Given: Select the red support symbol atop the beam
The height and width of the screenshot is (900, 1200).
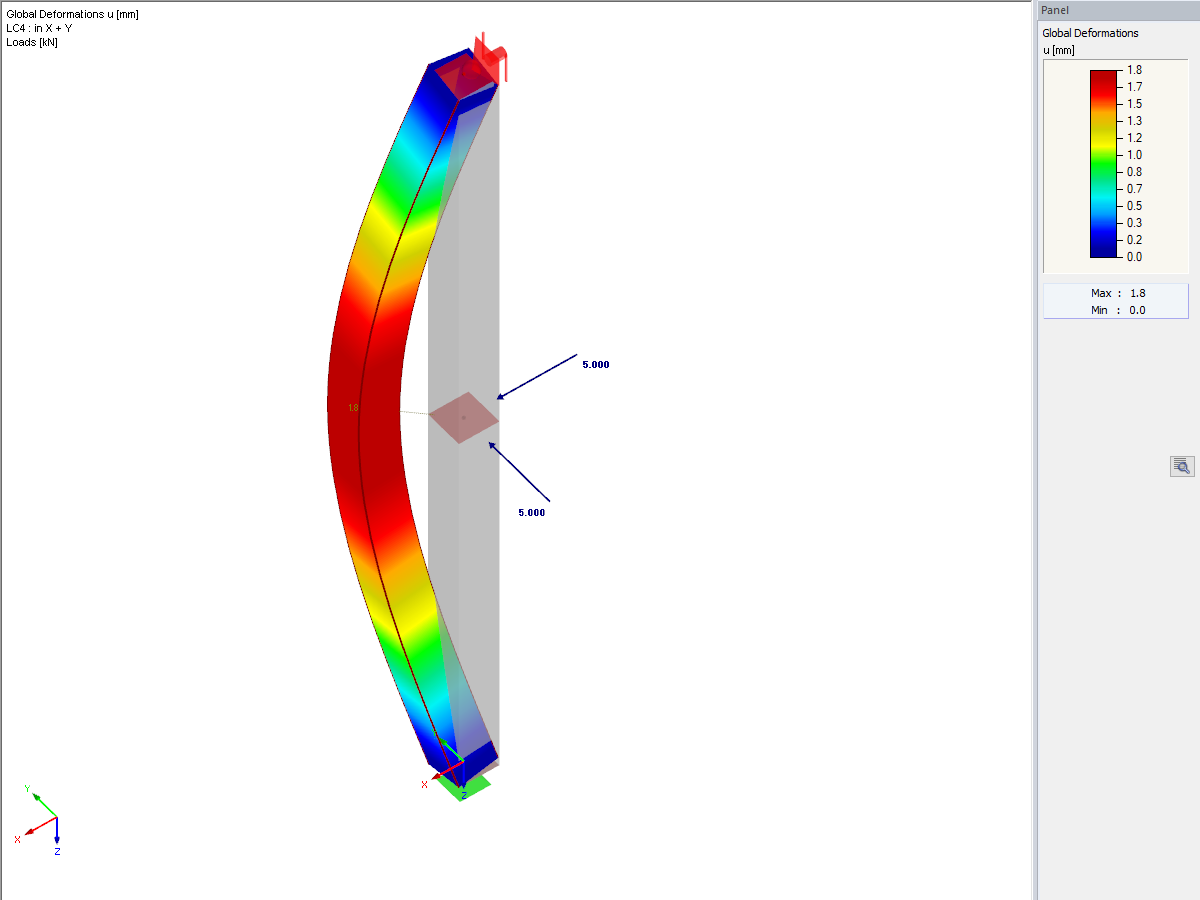Looking at the screenshot, I should (490, 58).
